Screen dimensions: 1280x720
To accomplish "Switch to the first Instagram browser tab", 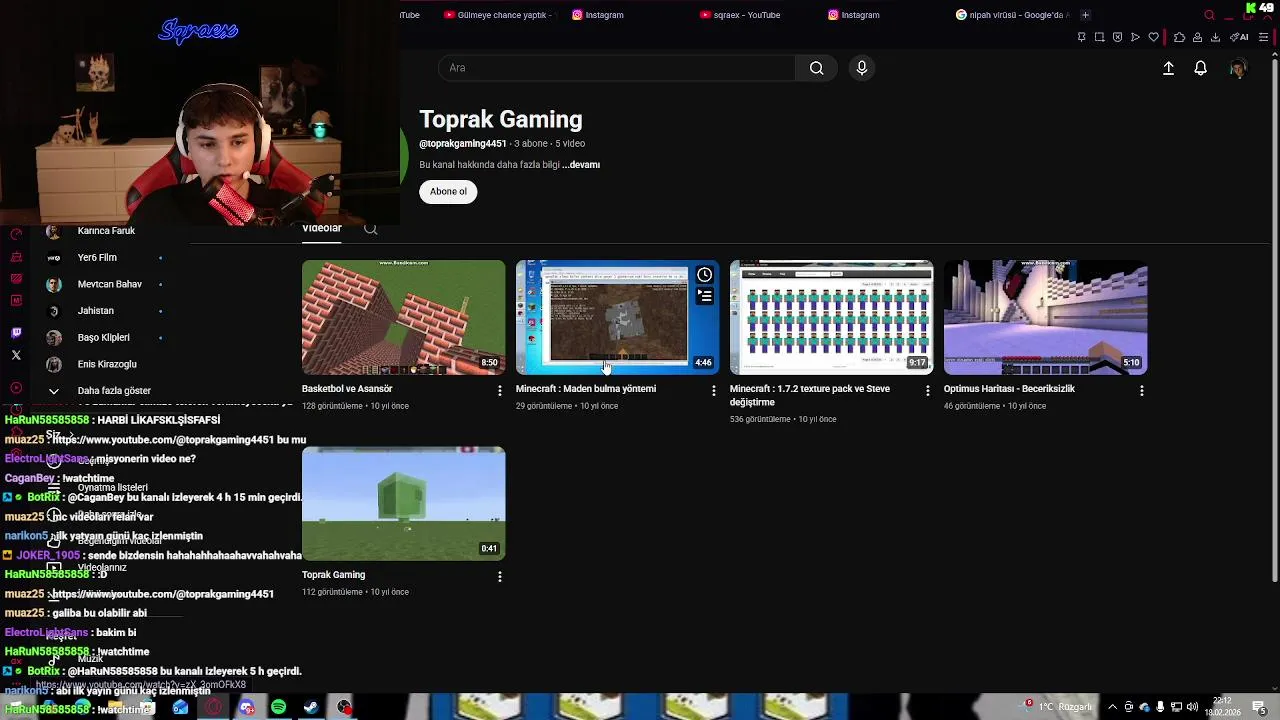I will tap(598, 15).
